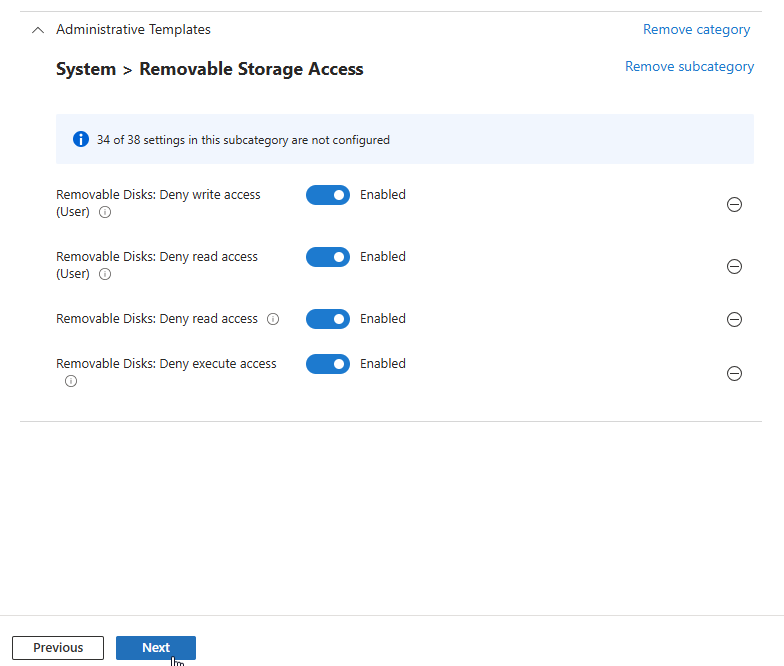Show info for Deny execute access setting
This screenshot has height=666, width=784.
71,381
